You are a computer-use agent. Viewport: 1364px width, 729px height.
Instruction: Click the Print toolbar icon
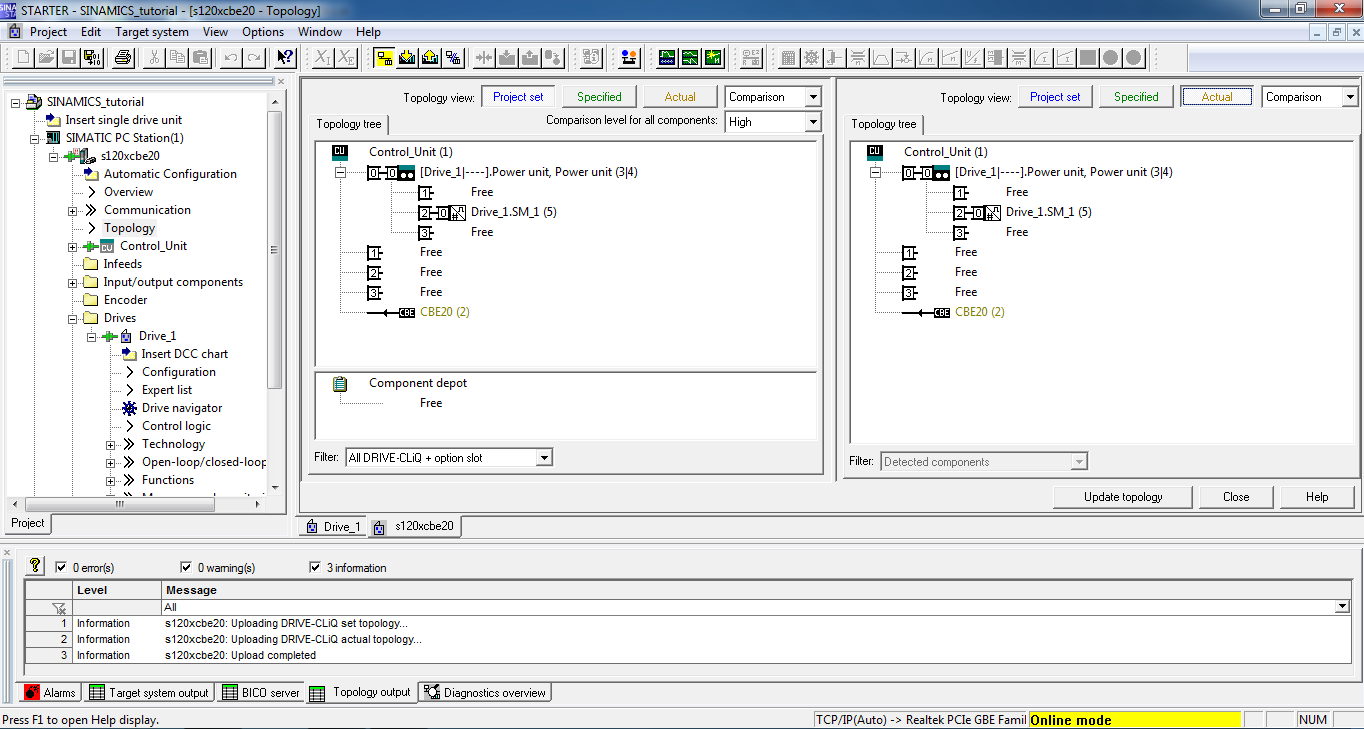(x=123, y=57)
